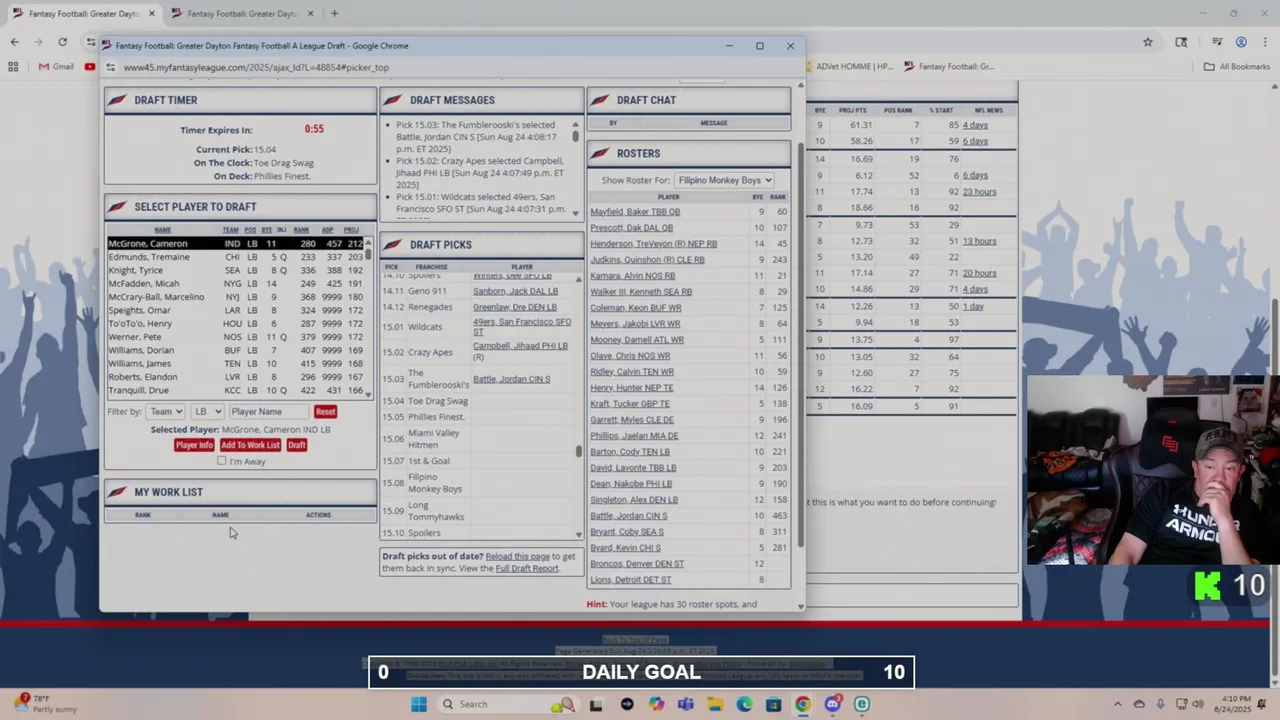Select Werner, Pete in player list
Viewport: 1280px width, 720px height.
(236, 337)
